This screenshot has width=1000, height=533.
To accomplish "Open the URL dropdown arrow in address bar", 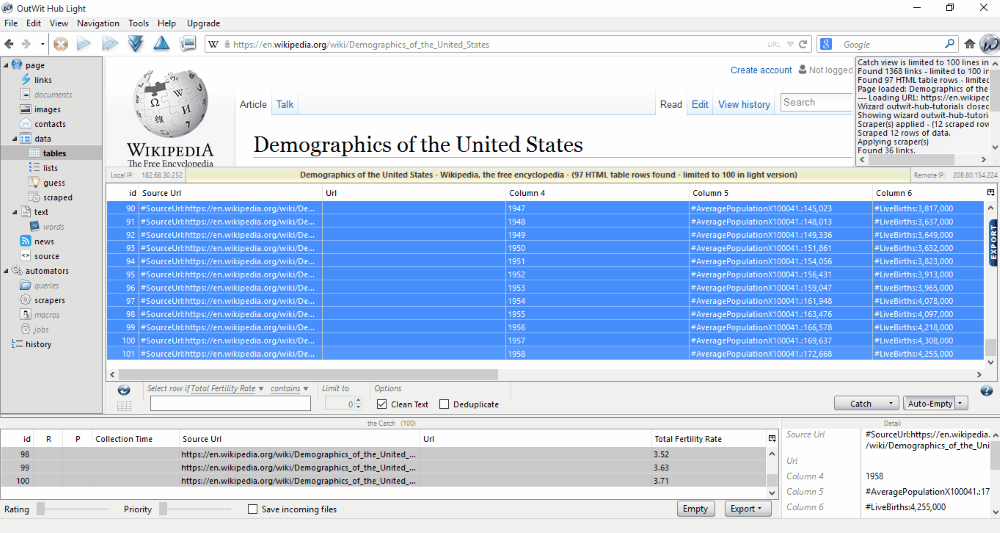I will [790, 45].
